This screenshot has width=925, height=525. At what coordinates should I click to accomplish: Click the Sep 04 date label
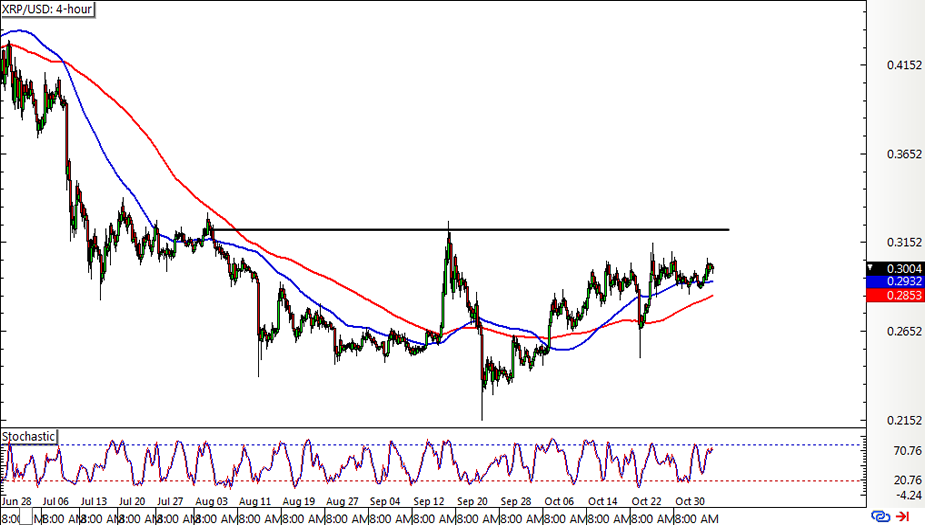[x=385, y=501]
